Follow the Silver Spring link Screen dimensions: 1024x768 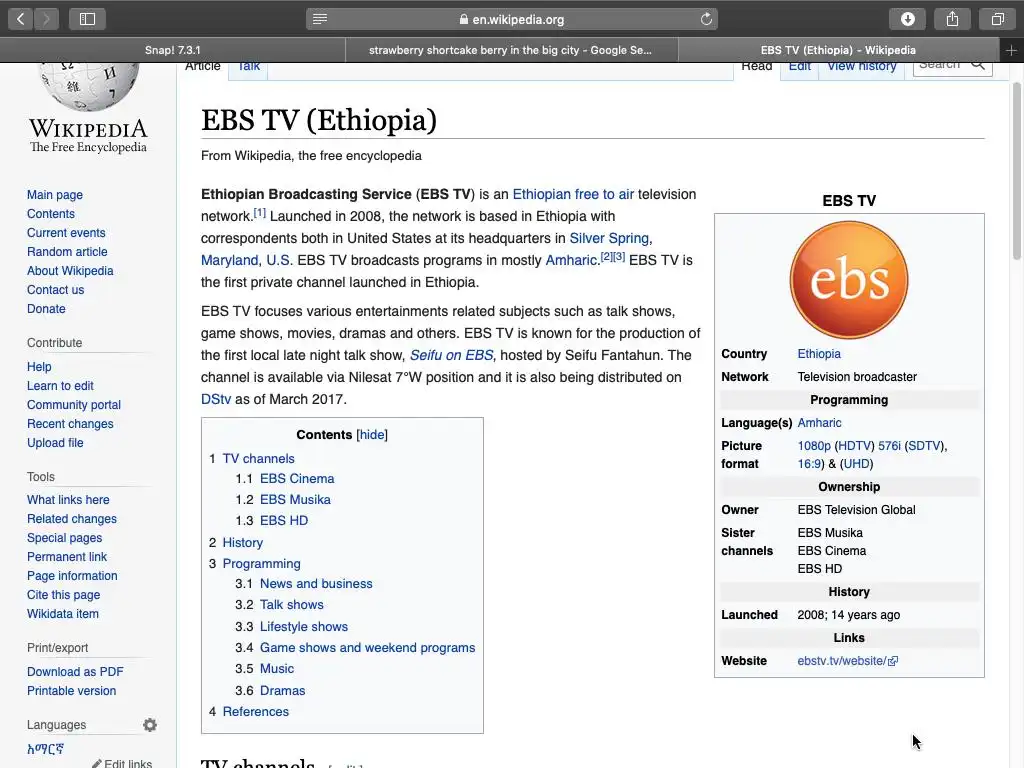tap(611, 238)
